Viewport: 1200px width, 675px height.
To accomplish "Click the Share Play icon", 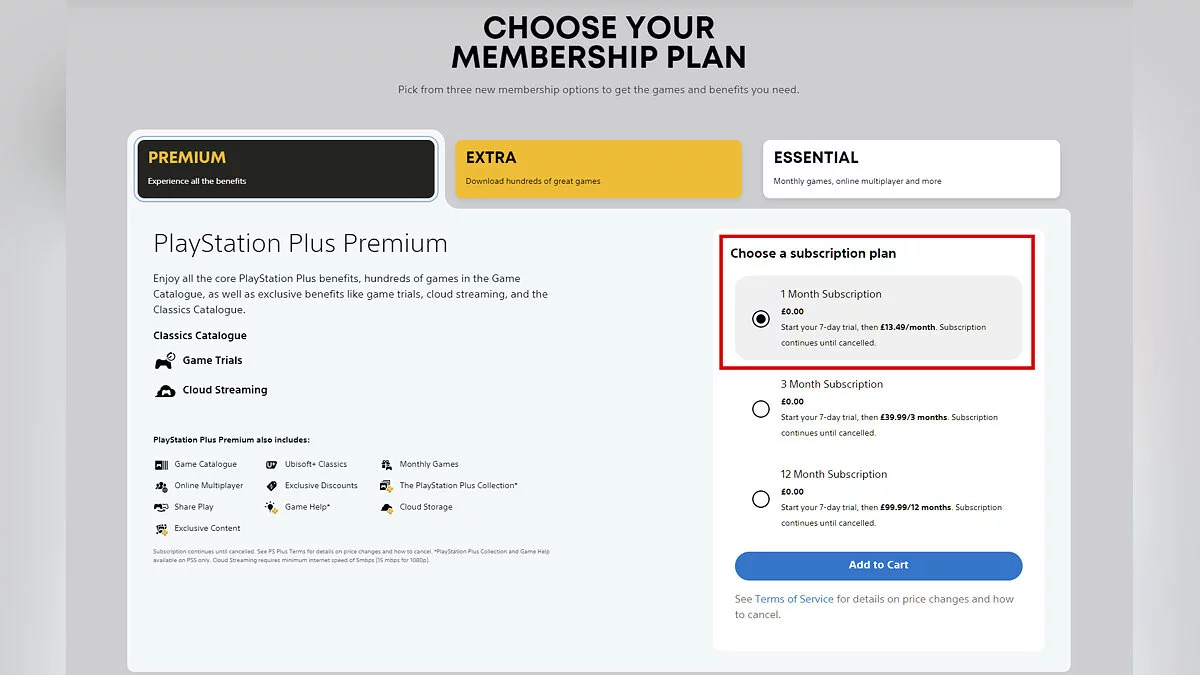I will (x=161, y=507).
